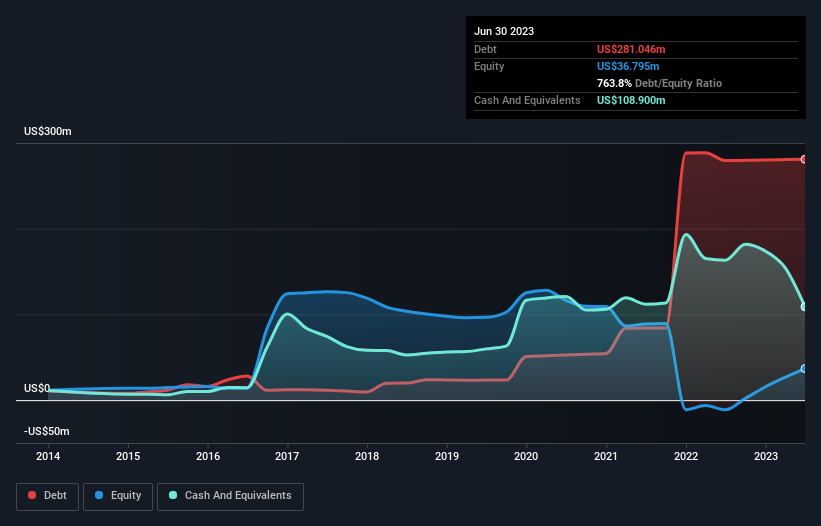Image resolution: width=821 pixels, height=526 pixels.
Task: Click the Jun 30 2023 tooltip date
Action: 504,31
